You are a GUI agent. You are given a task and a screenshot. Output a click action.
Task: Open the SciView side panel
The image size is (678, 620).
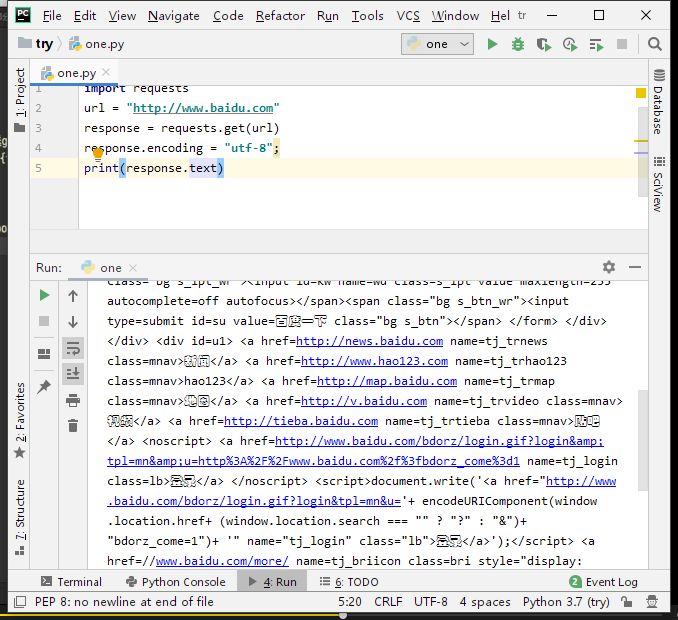(659, 184)
